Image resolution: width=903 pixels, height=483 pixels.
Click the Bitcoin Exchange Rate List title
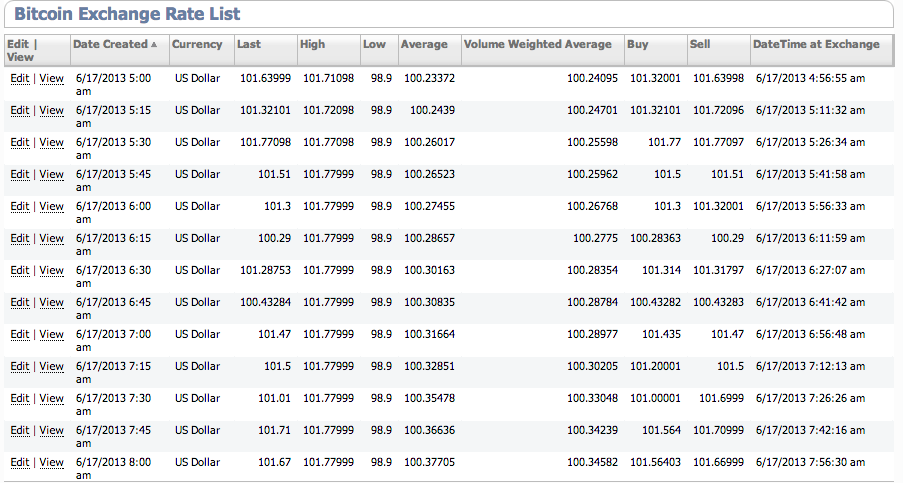tap(127, 14)
